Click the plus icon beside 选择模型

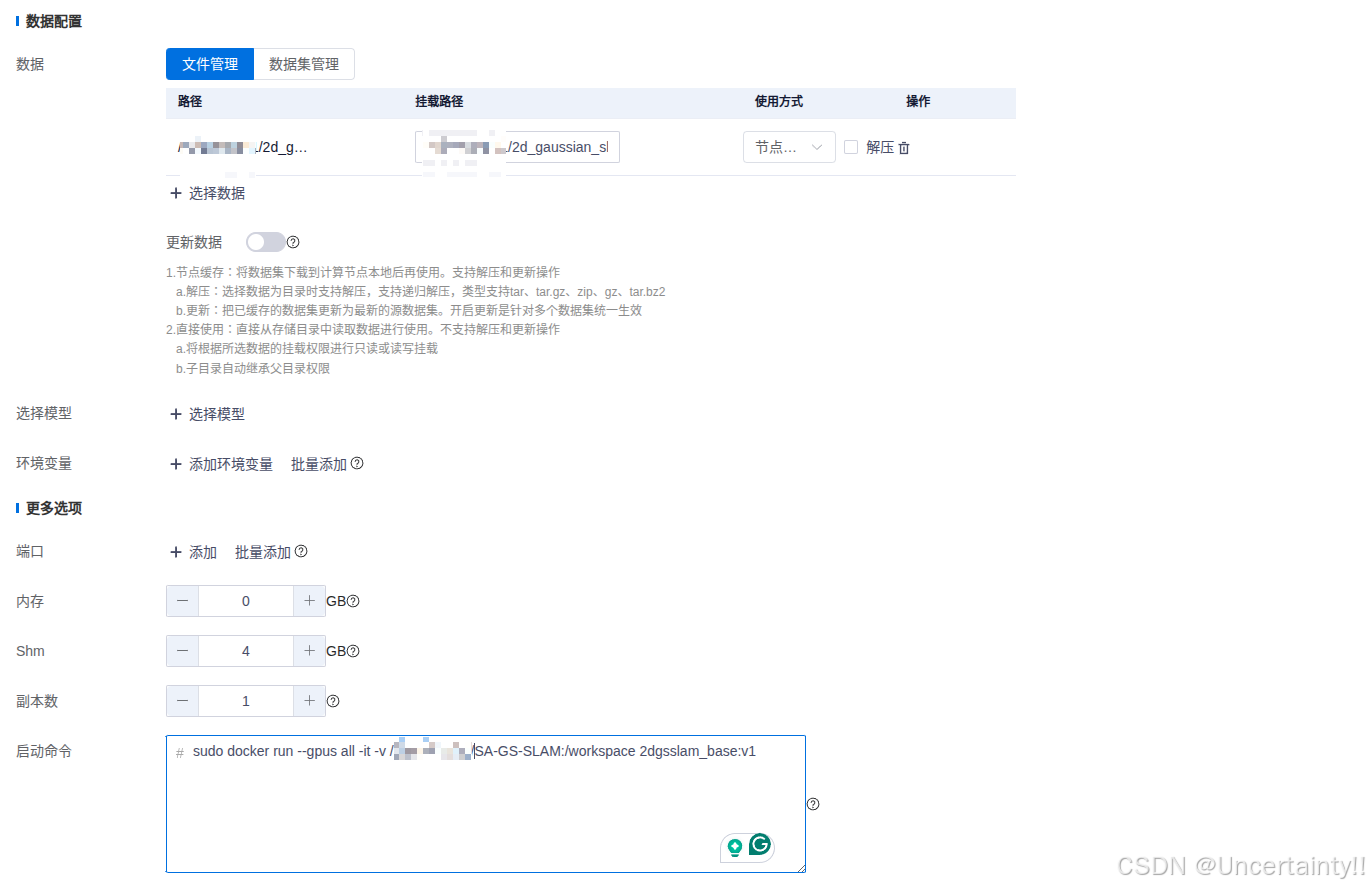[176, 414]
